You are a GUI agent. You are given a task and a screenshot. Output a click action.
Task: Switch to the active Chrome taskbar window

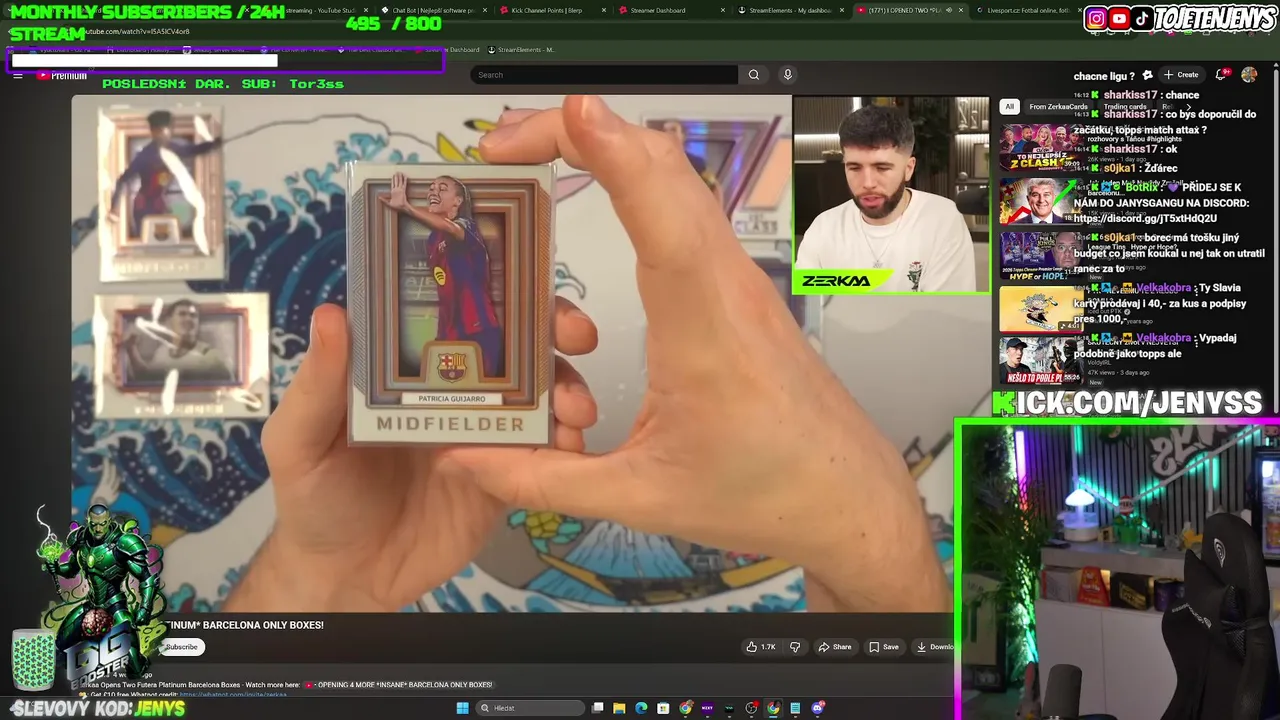coord(773,708)
